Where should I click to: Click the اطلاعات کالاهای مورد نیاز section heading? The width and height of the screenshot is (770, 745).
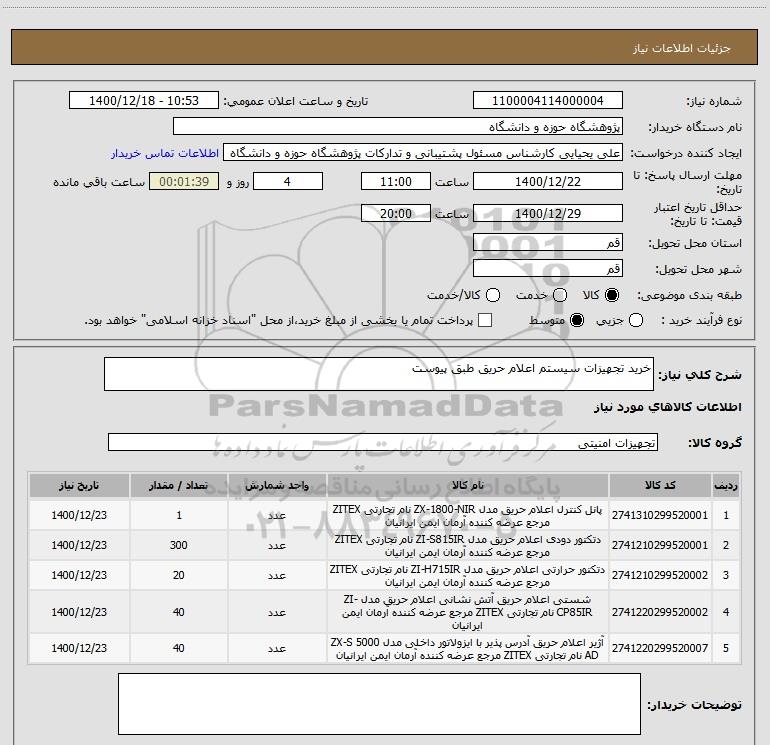[x=667, y=407]
